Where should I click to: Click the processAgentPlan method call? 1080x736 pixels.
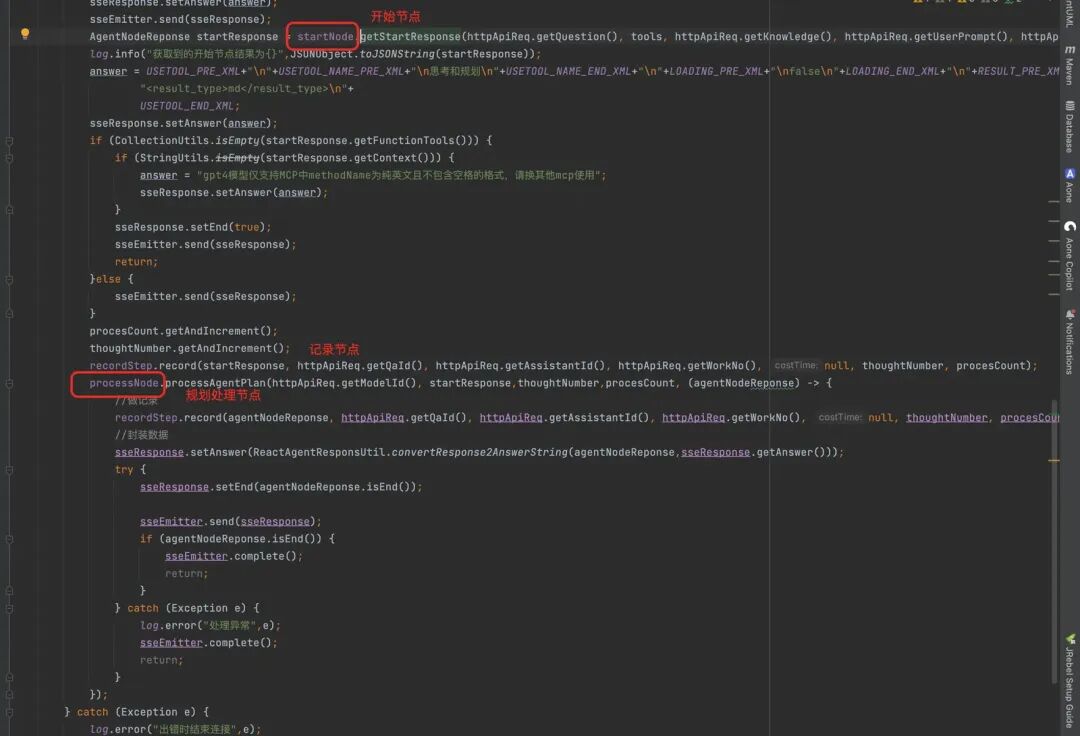click(x=216, y=383)
